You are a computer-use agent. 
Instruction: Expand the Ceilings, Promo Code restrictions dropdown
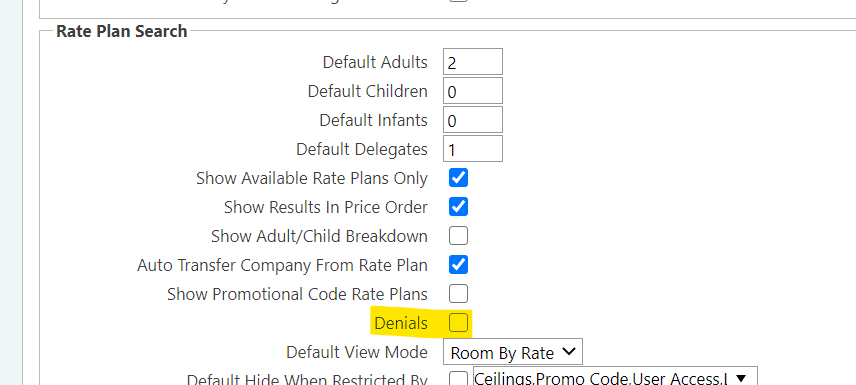coord(615,378)
